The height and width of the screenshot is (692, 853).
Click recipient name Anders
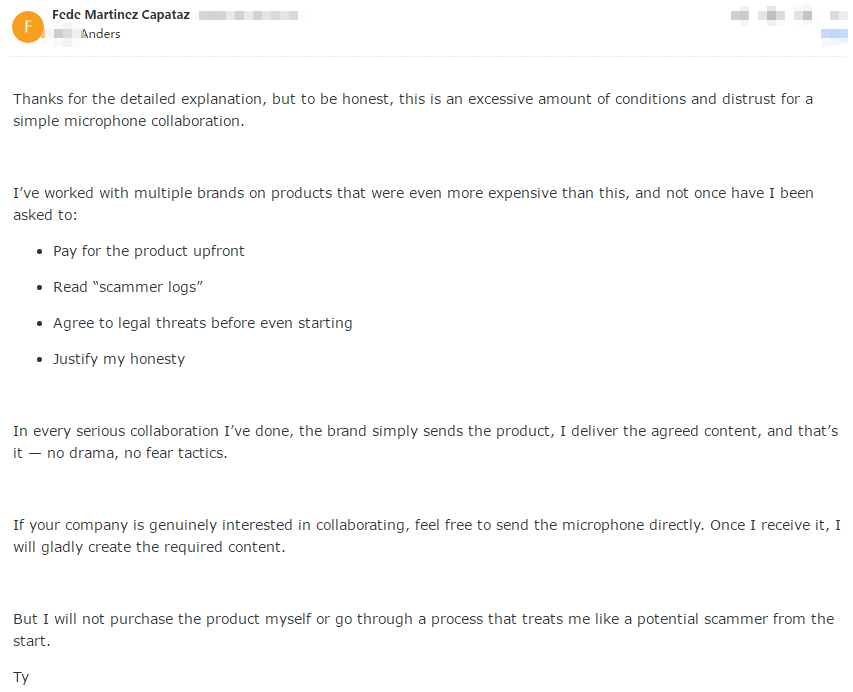pyautogui.click(x=100, y=34)
